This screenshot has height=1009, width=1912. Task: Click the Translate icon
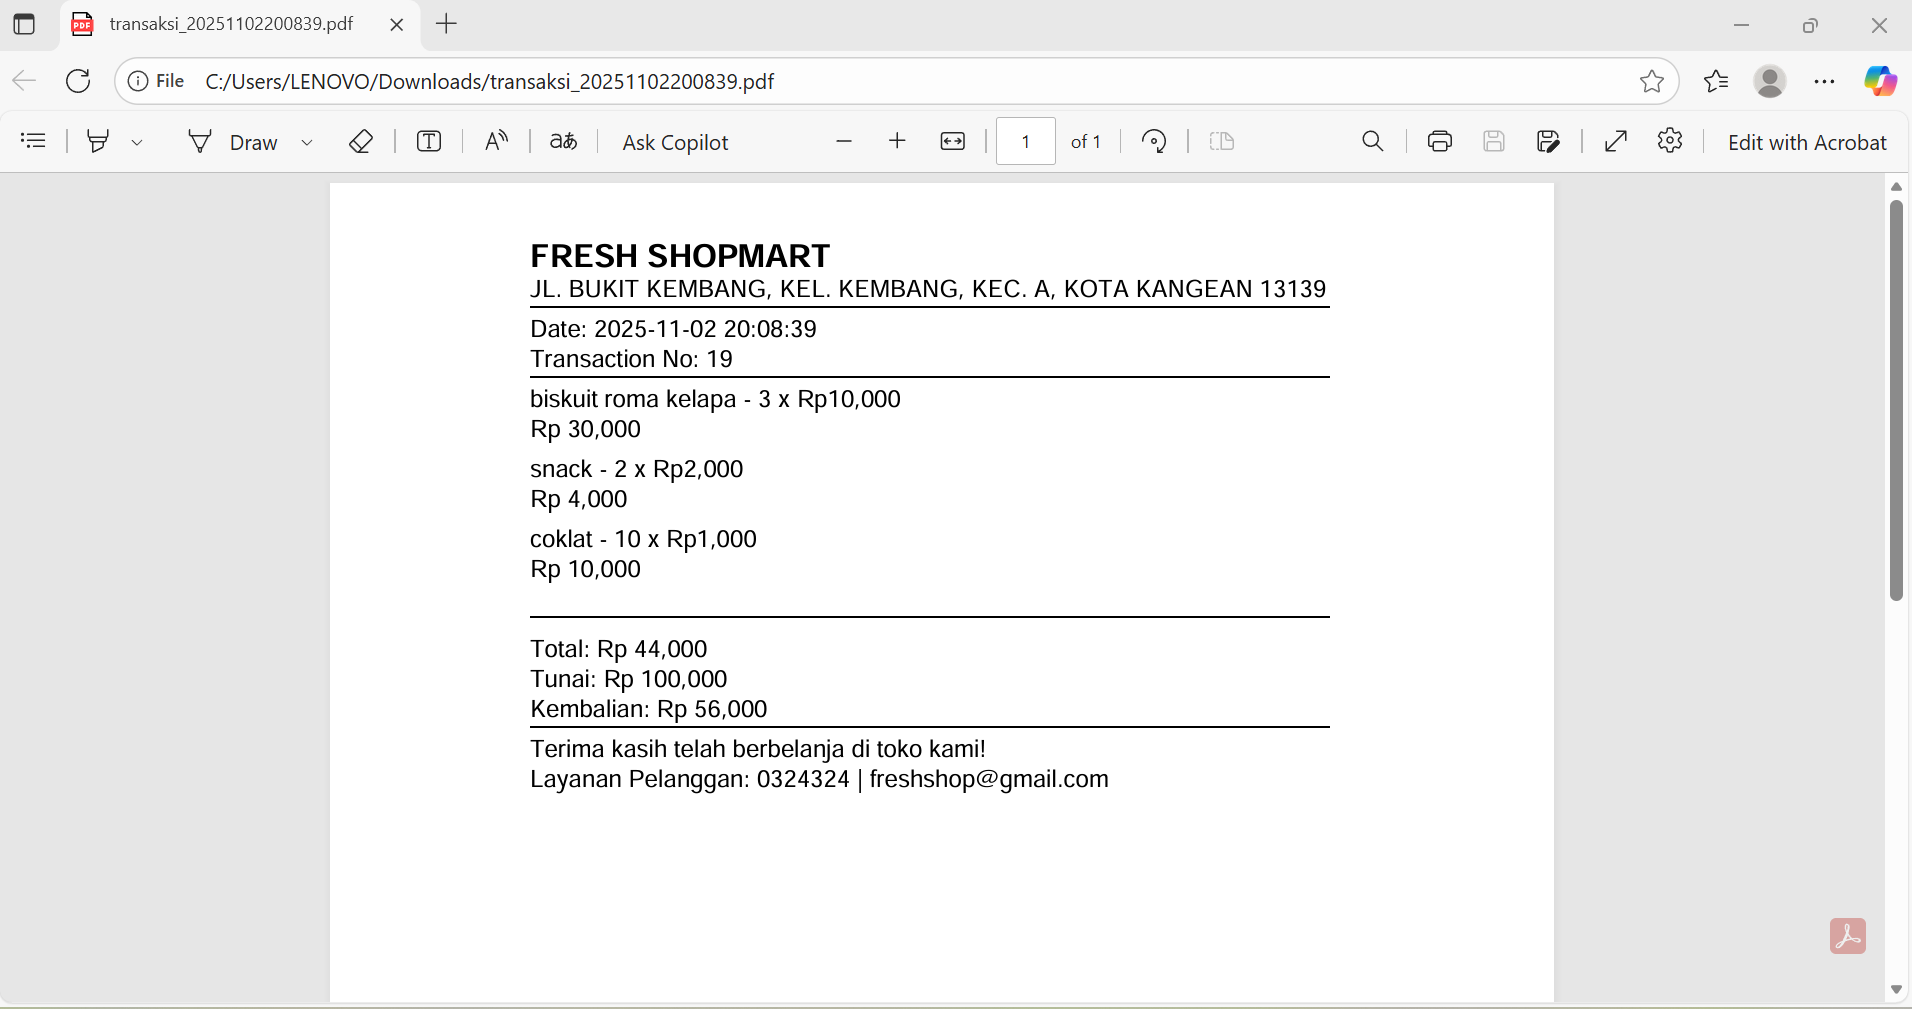(563, 141)
